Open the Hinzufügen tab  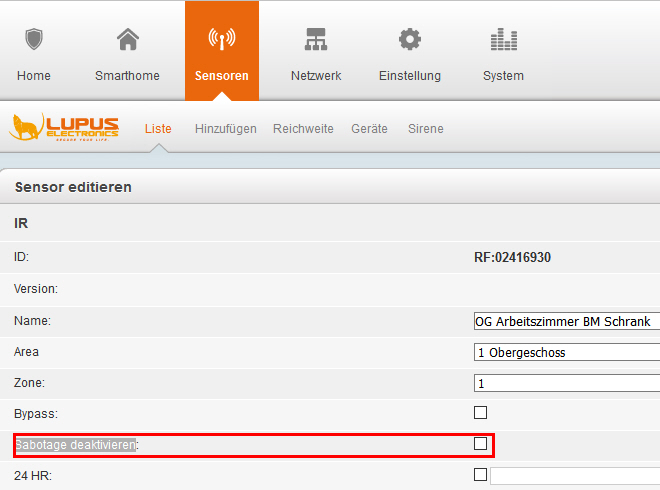point(226,129)
